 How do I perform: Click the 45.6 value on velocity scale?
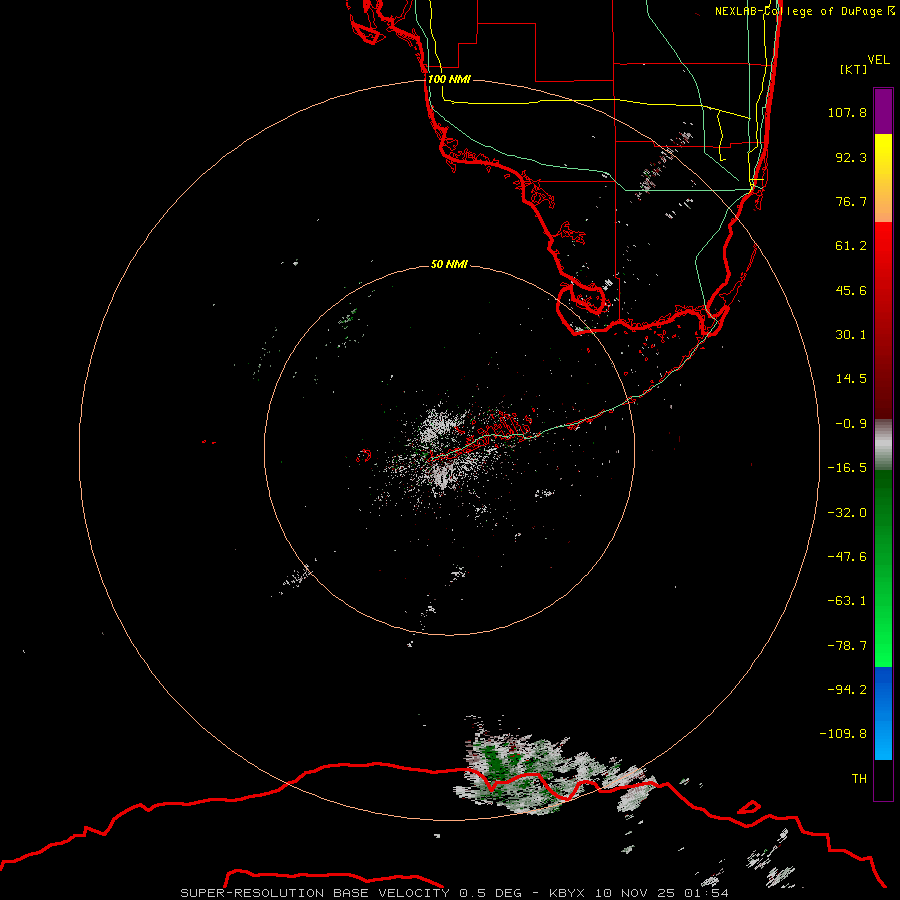coord(851,290)
